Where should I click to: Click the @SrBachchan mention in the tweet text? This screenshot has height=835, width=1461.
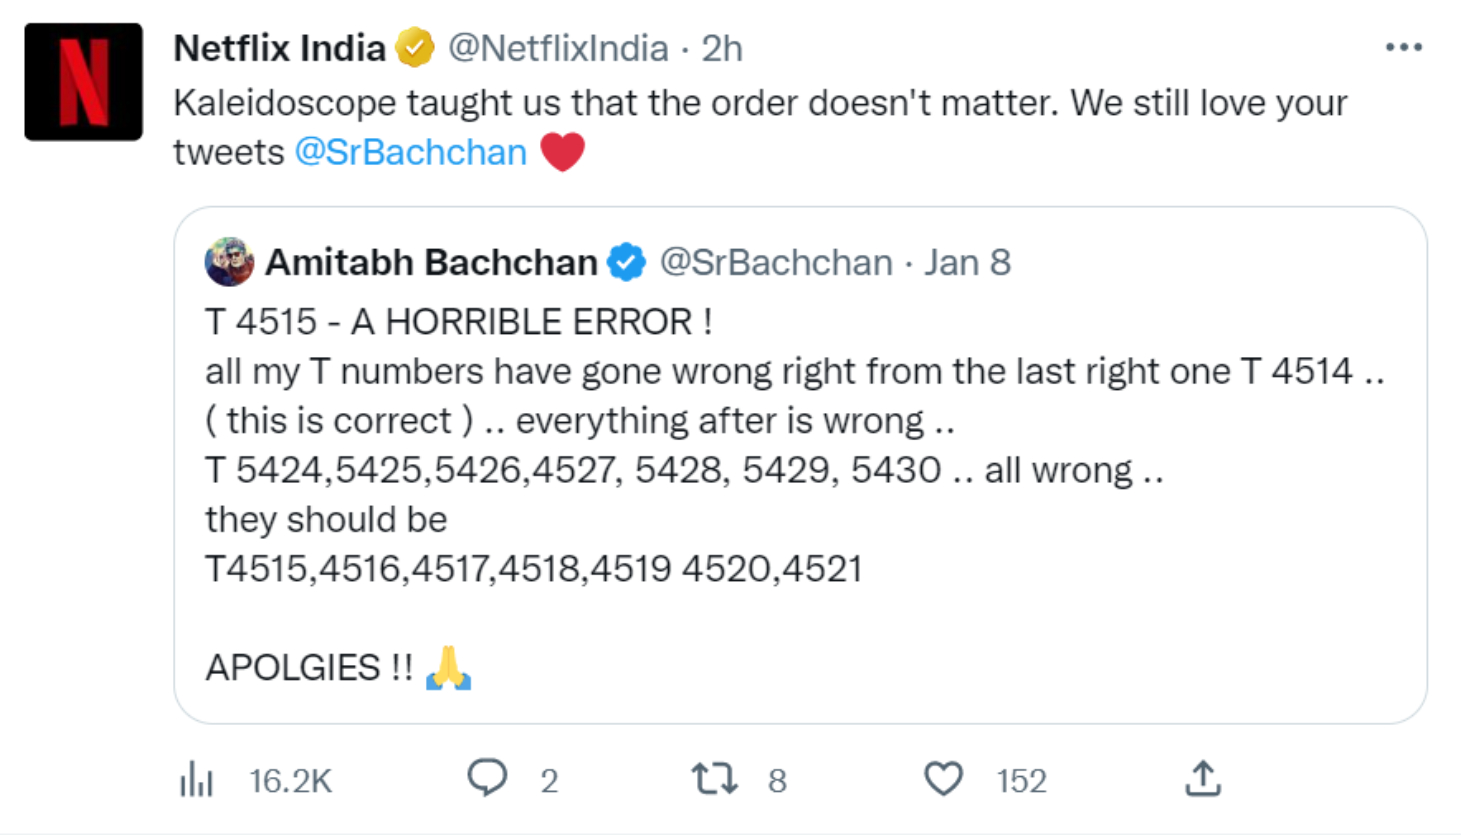(410, 152)
